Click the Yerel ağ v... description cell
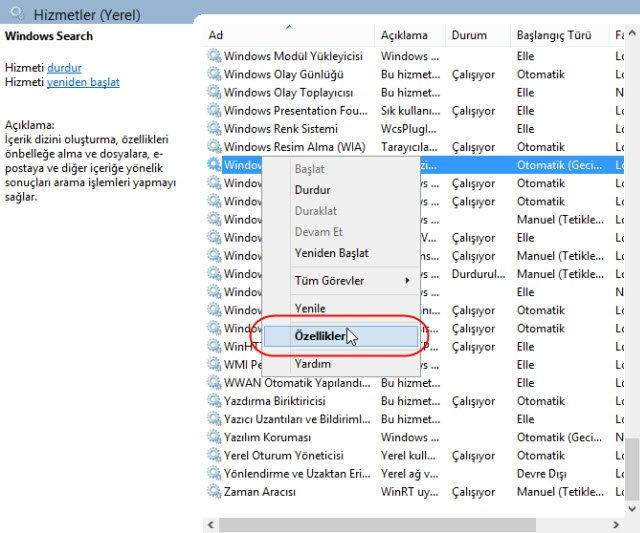 point(409,473)
